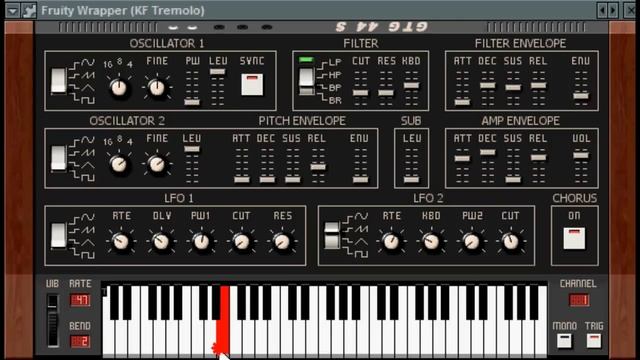Image resolution: width=640 pixels, height=360 pixels.
Task: Click LFO 1 RTE knob
Action: click(120, 242)
